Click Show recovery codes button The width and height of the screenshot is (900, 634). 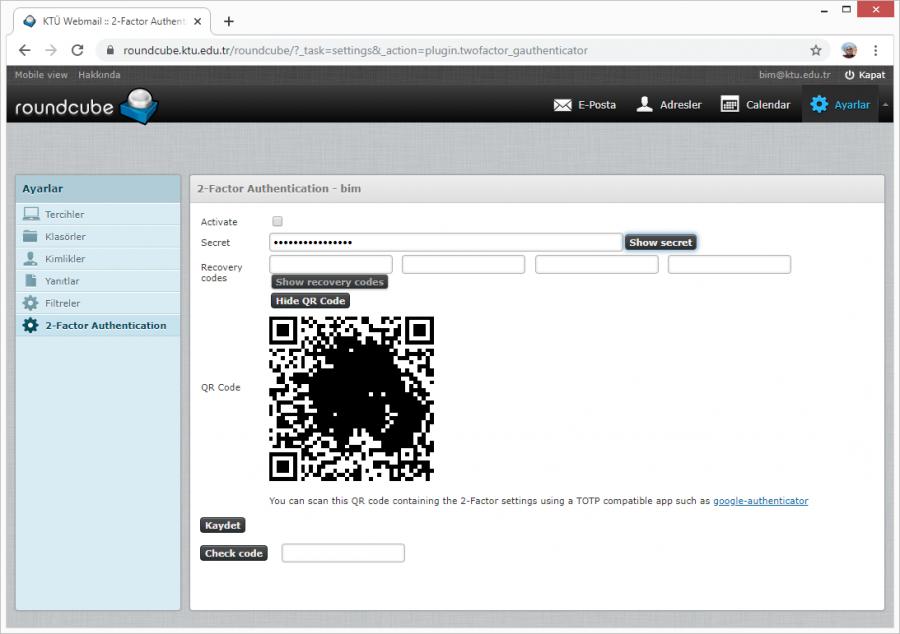[329, 282]
